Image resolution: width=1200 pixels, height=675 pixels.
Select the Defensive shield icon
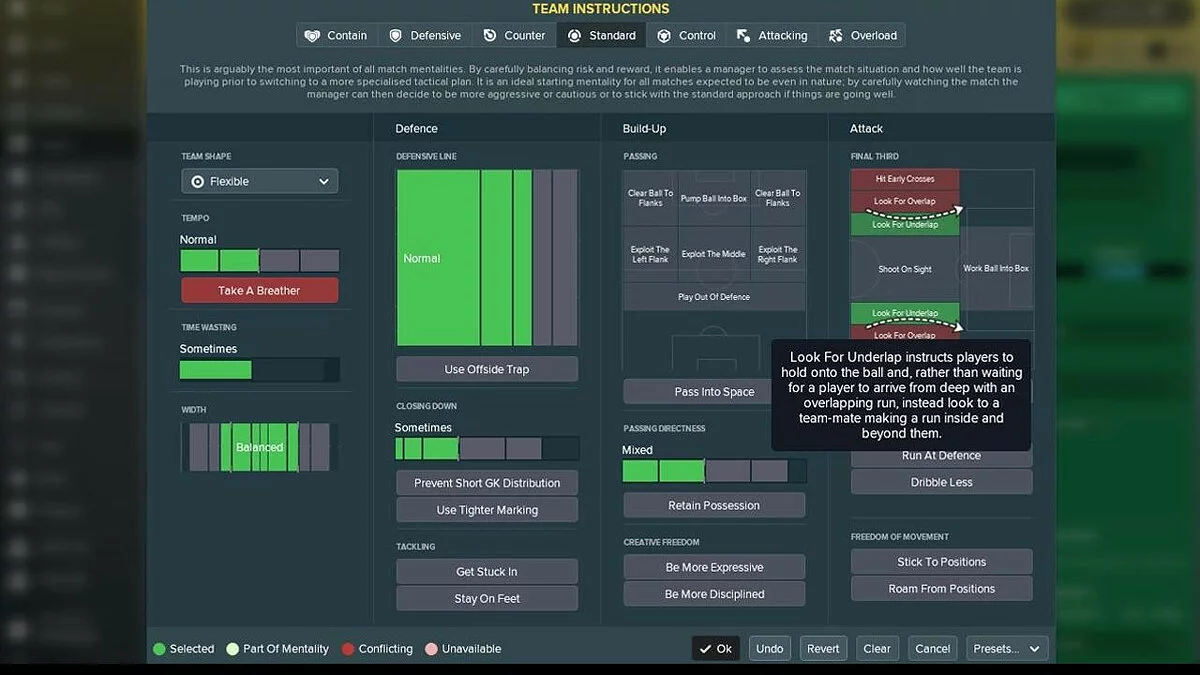[398, 35]
